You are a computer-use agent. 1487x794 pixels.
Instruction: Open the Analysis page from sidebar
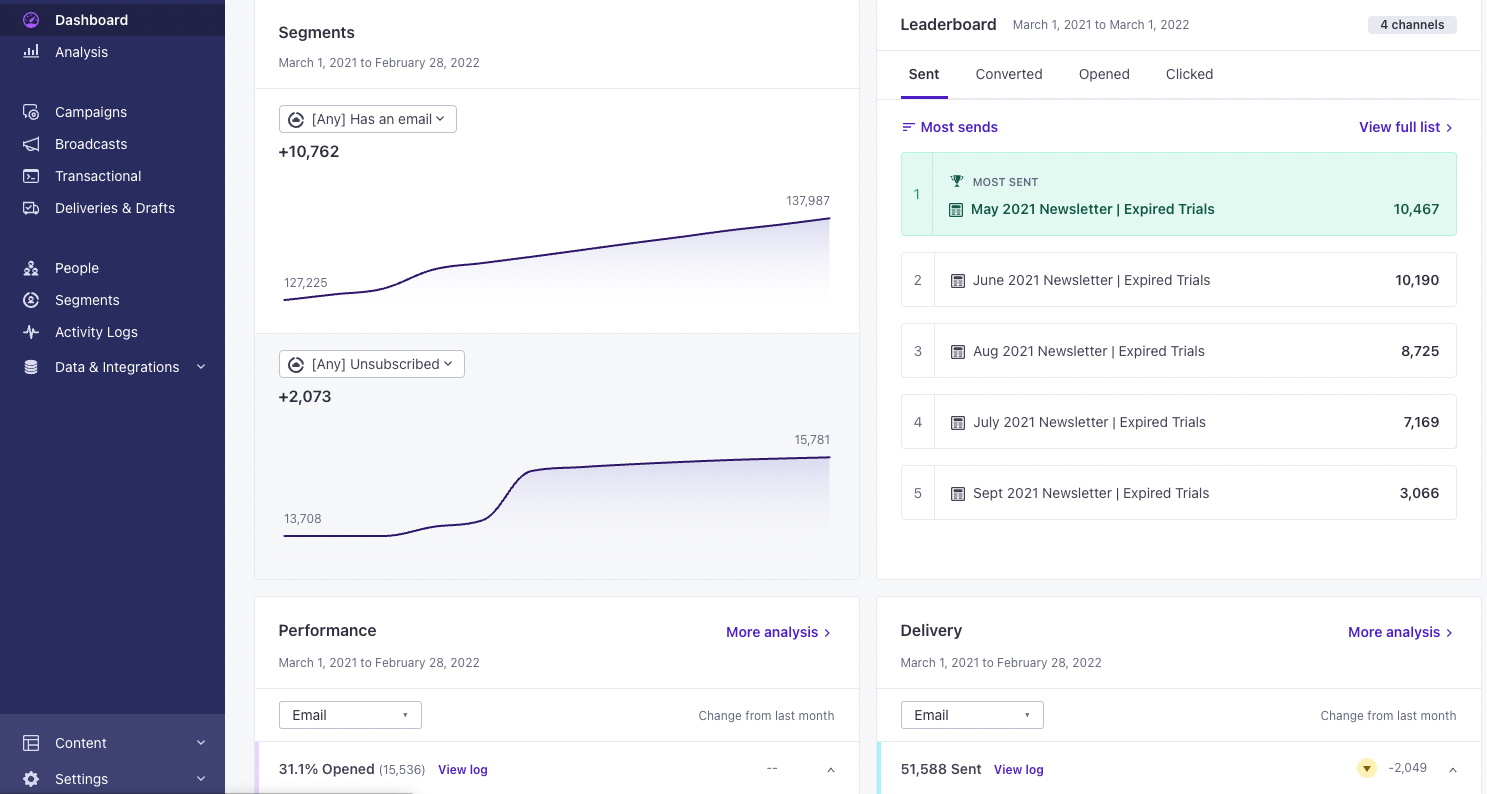tap(81, 52)
